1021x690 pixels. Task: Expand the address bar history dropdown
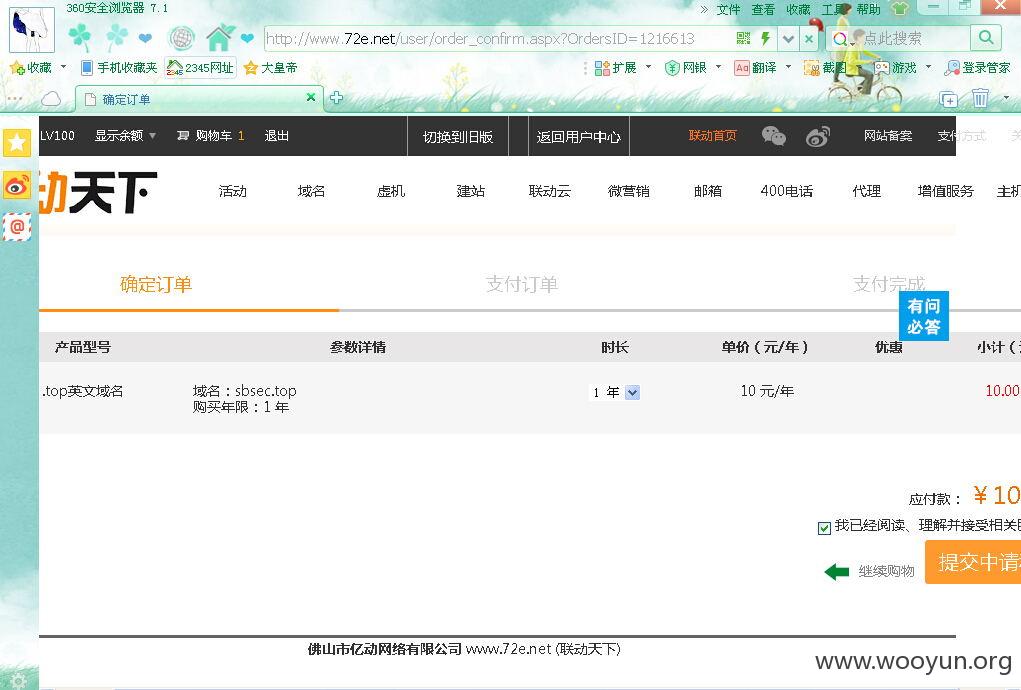pyautogui.click(x=788, y=39)
